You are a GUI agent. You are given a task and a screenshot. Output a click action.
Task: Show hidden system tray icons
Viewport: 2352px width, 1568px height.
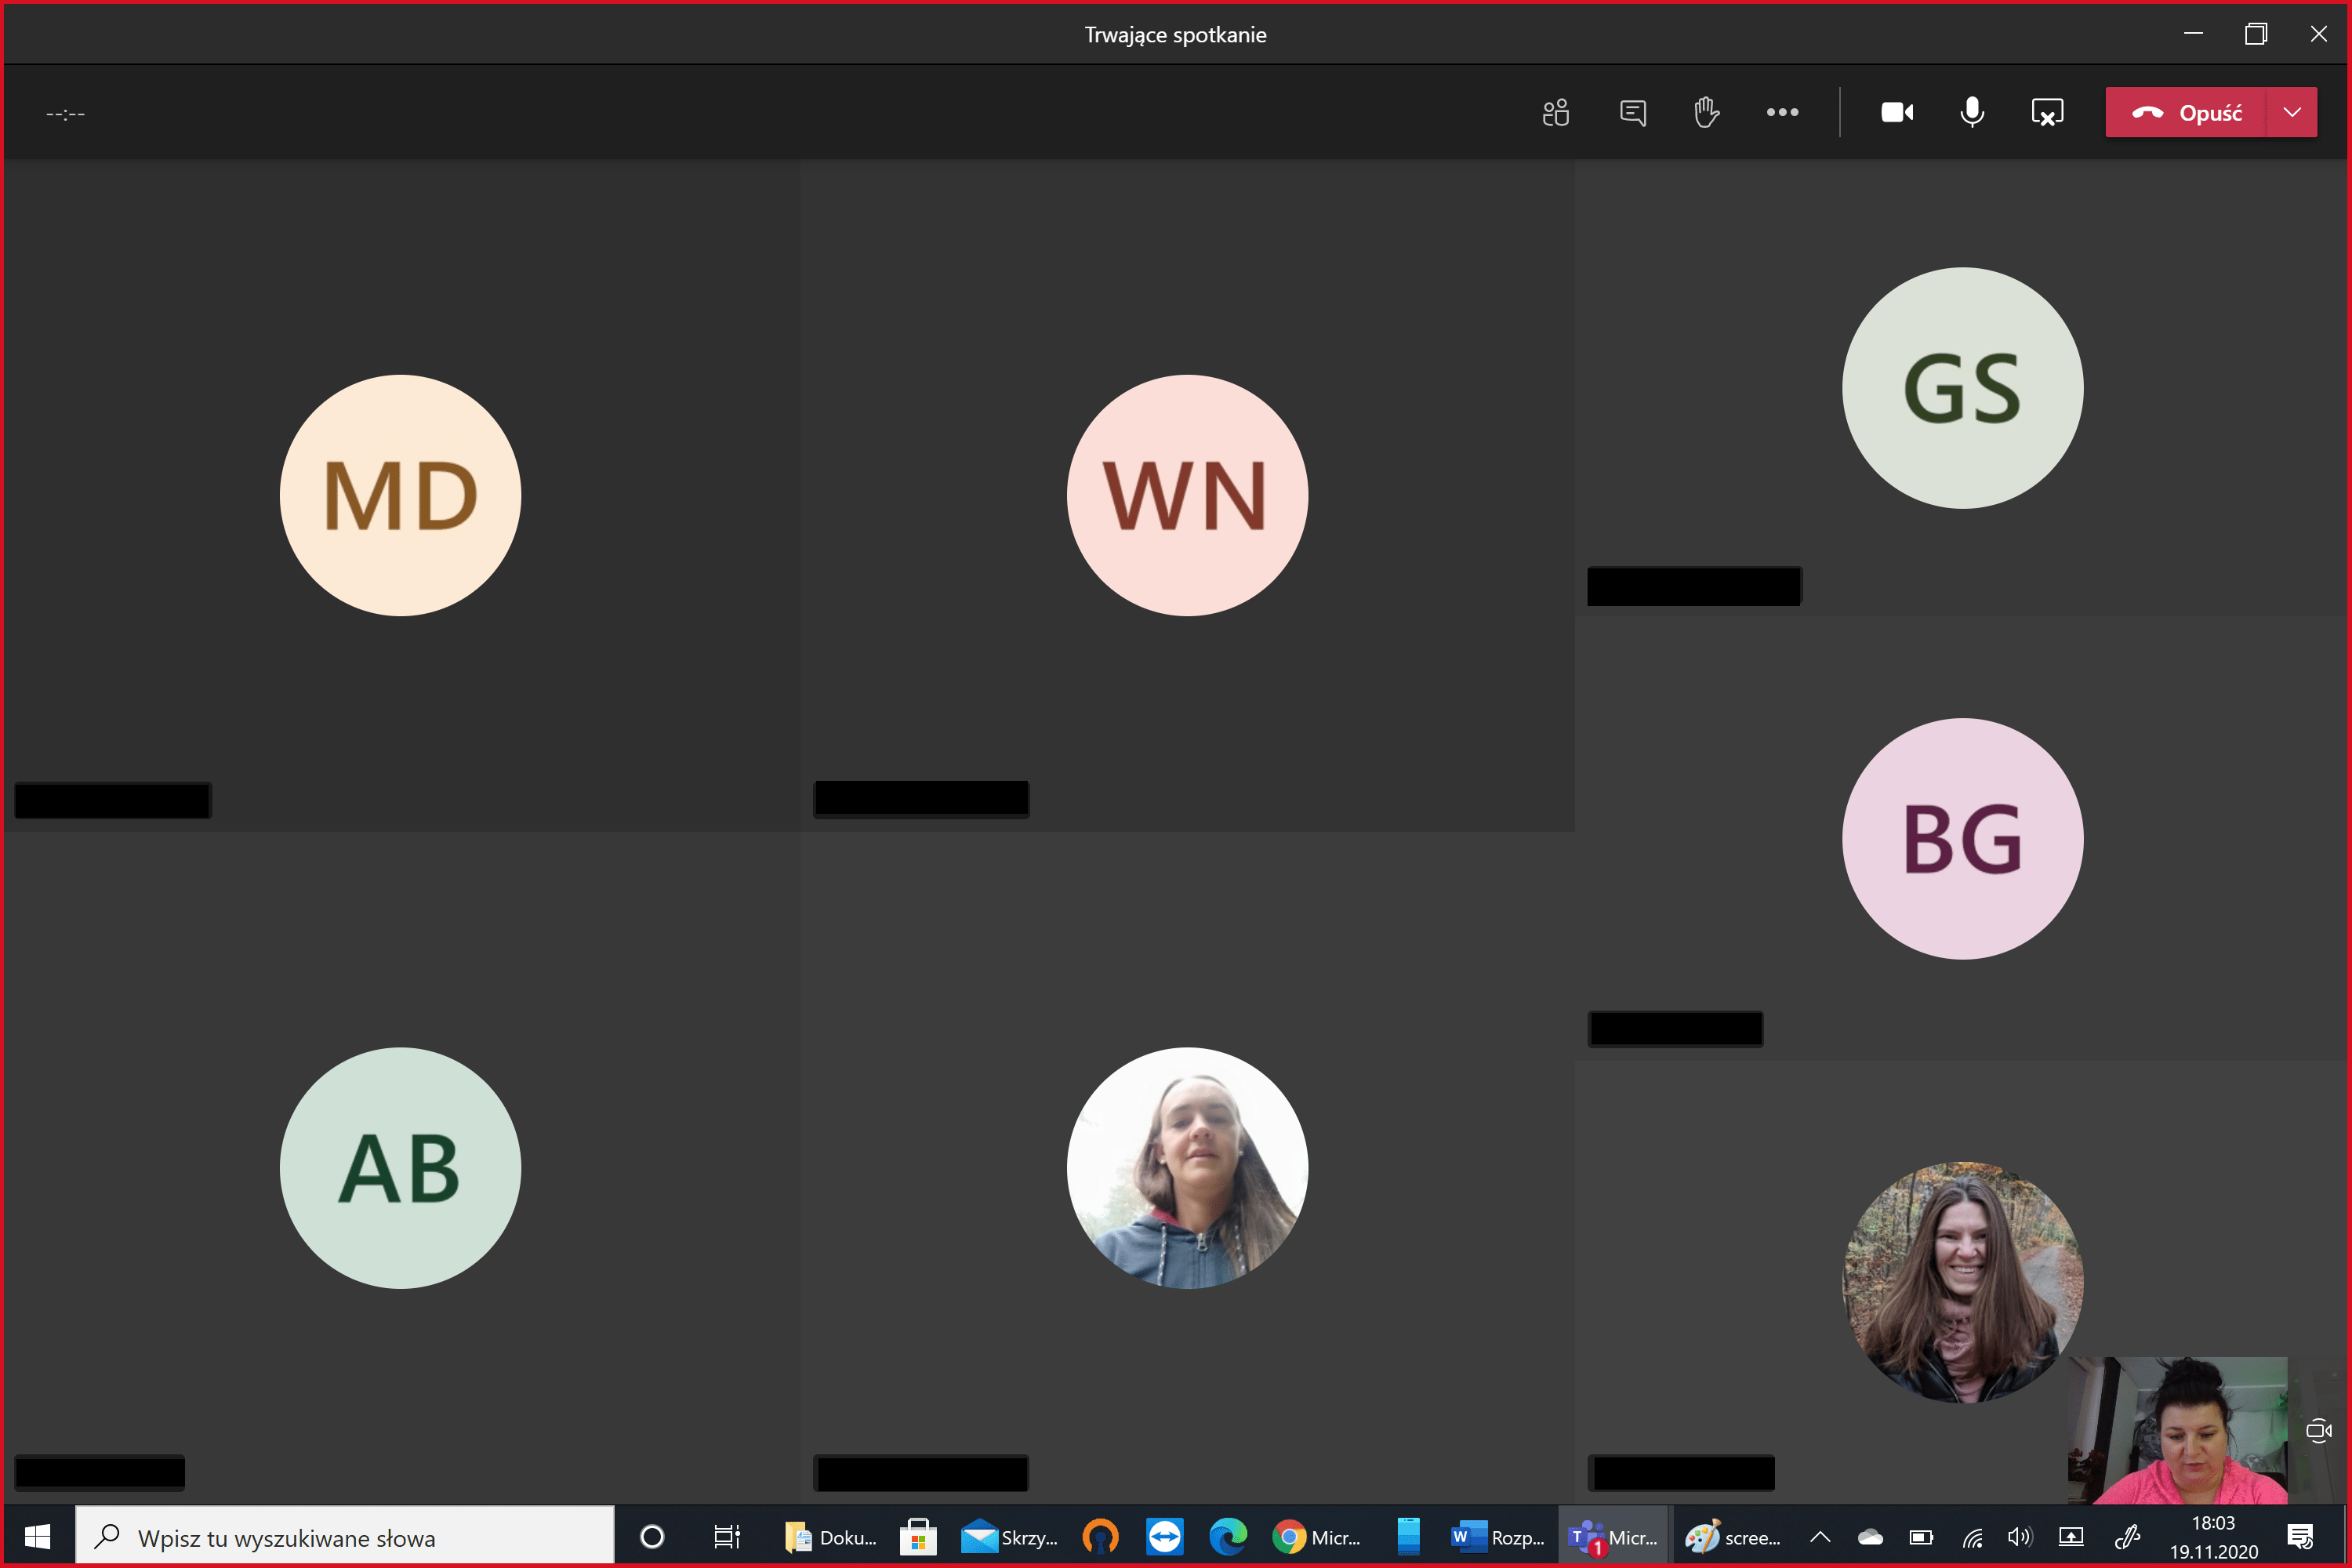[x=1820, y=1537]
